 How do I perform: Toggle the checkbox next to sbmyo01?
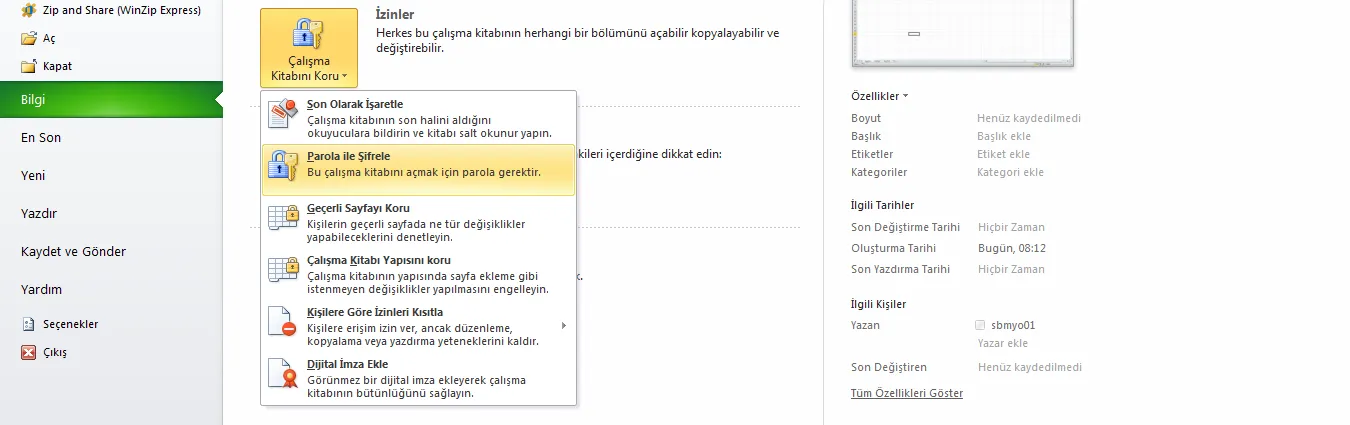pyautogui.click(x=980, y=325)
